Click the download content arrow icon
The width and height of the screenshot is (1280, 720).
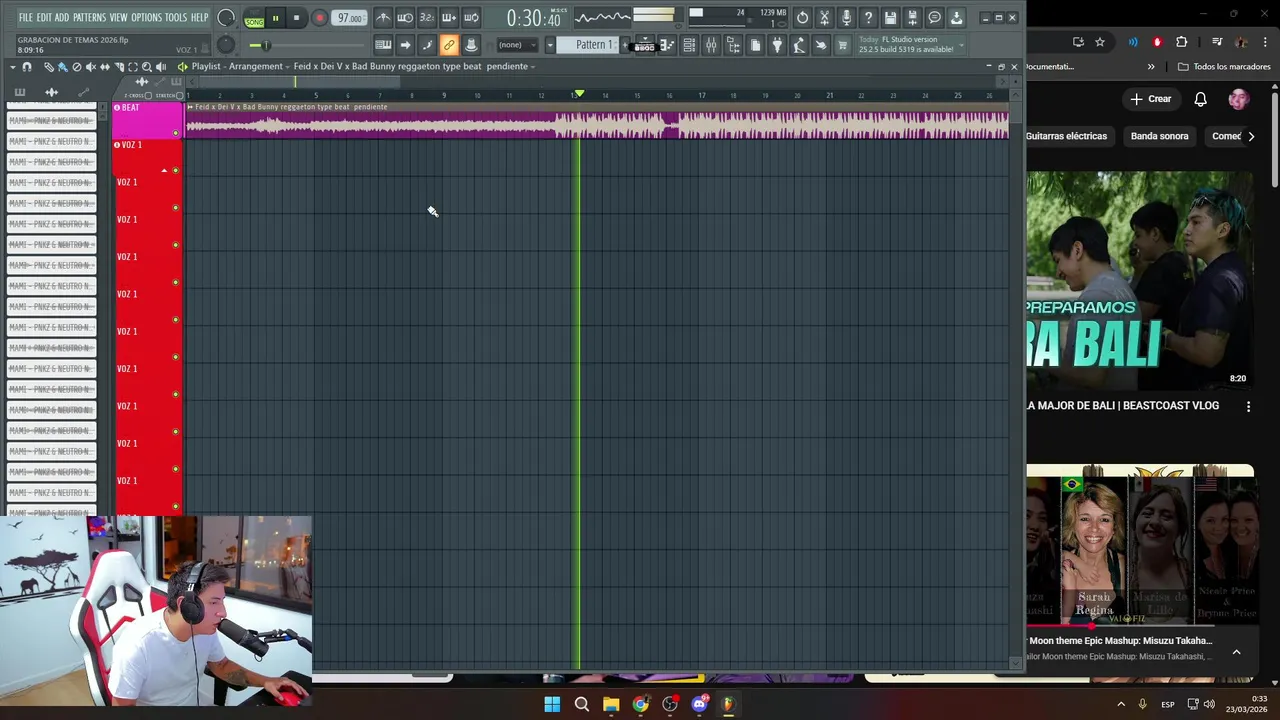(x=956, y=18)
